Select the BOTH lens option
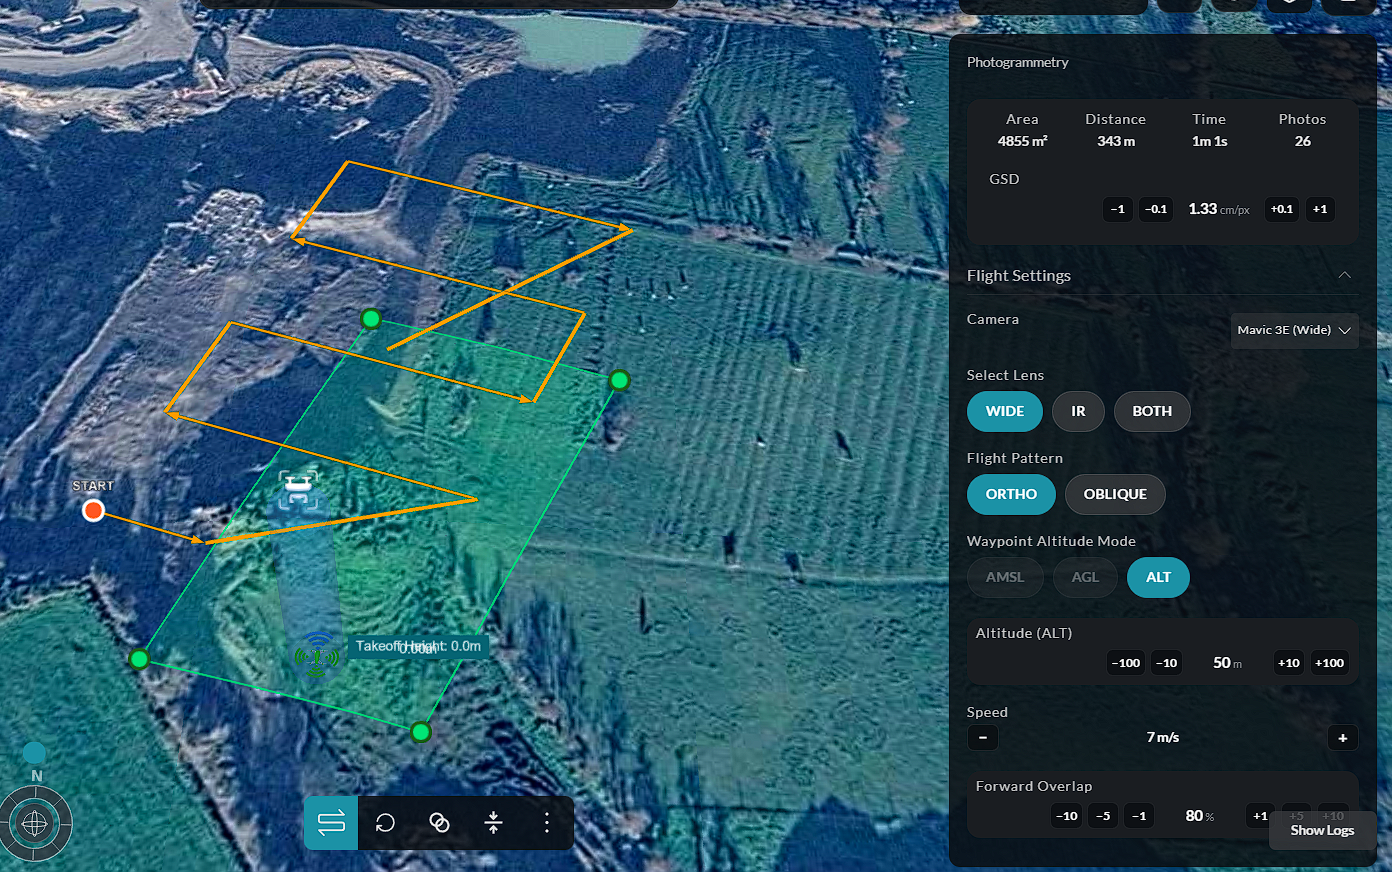Viewport: 1392px width, 872px height. pyautogui.click(x=1152, y=411)
